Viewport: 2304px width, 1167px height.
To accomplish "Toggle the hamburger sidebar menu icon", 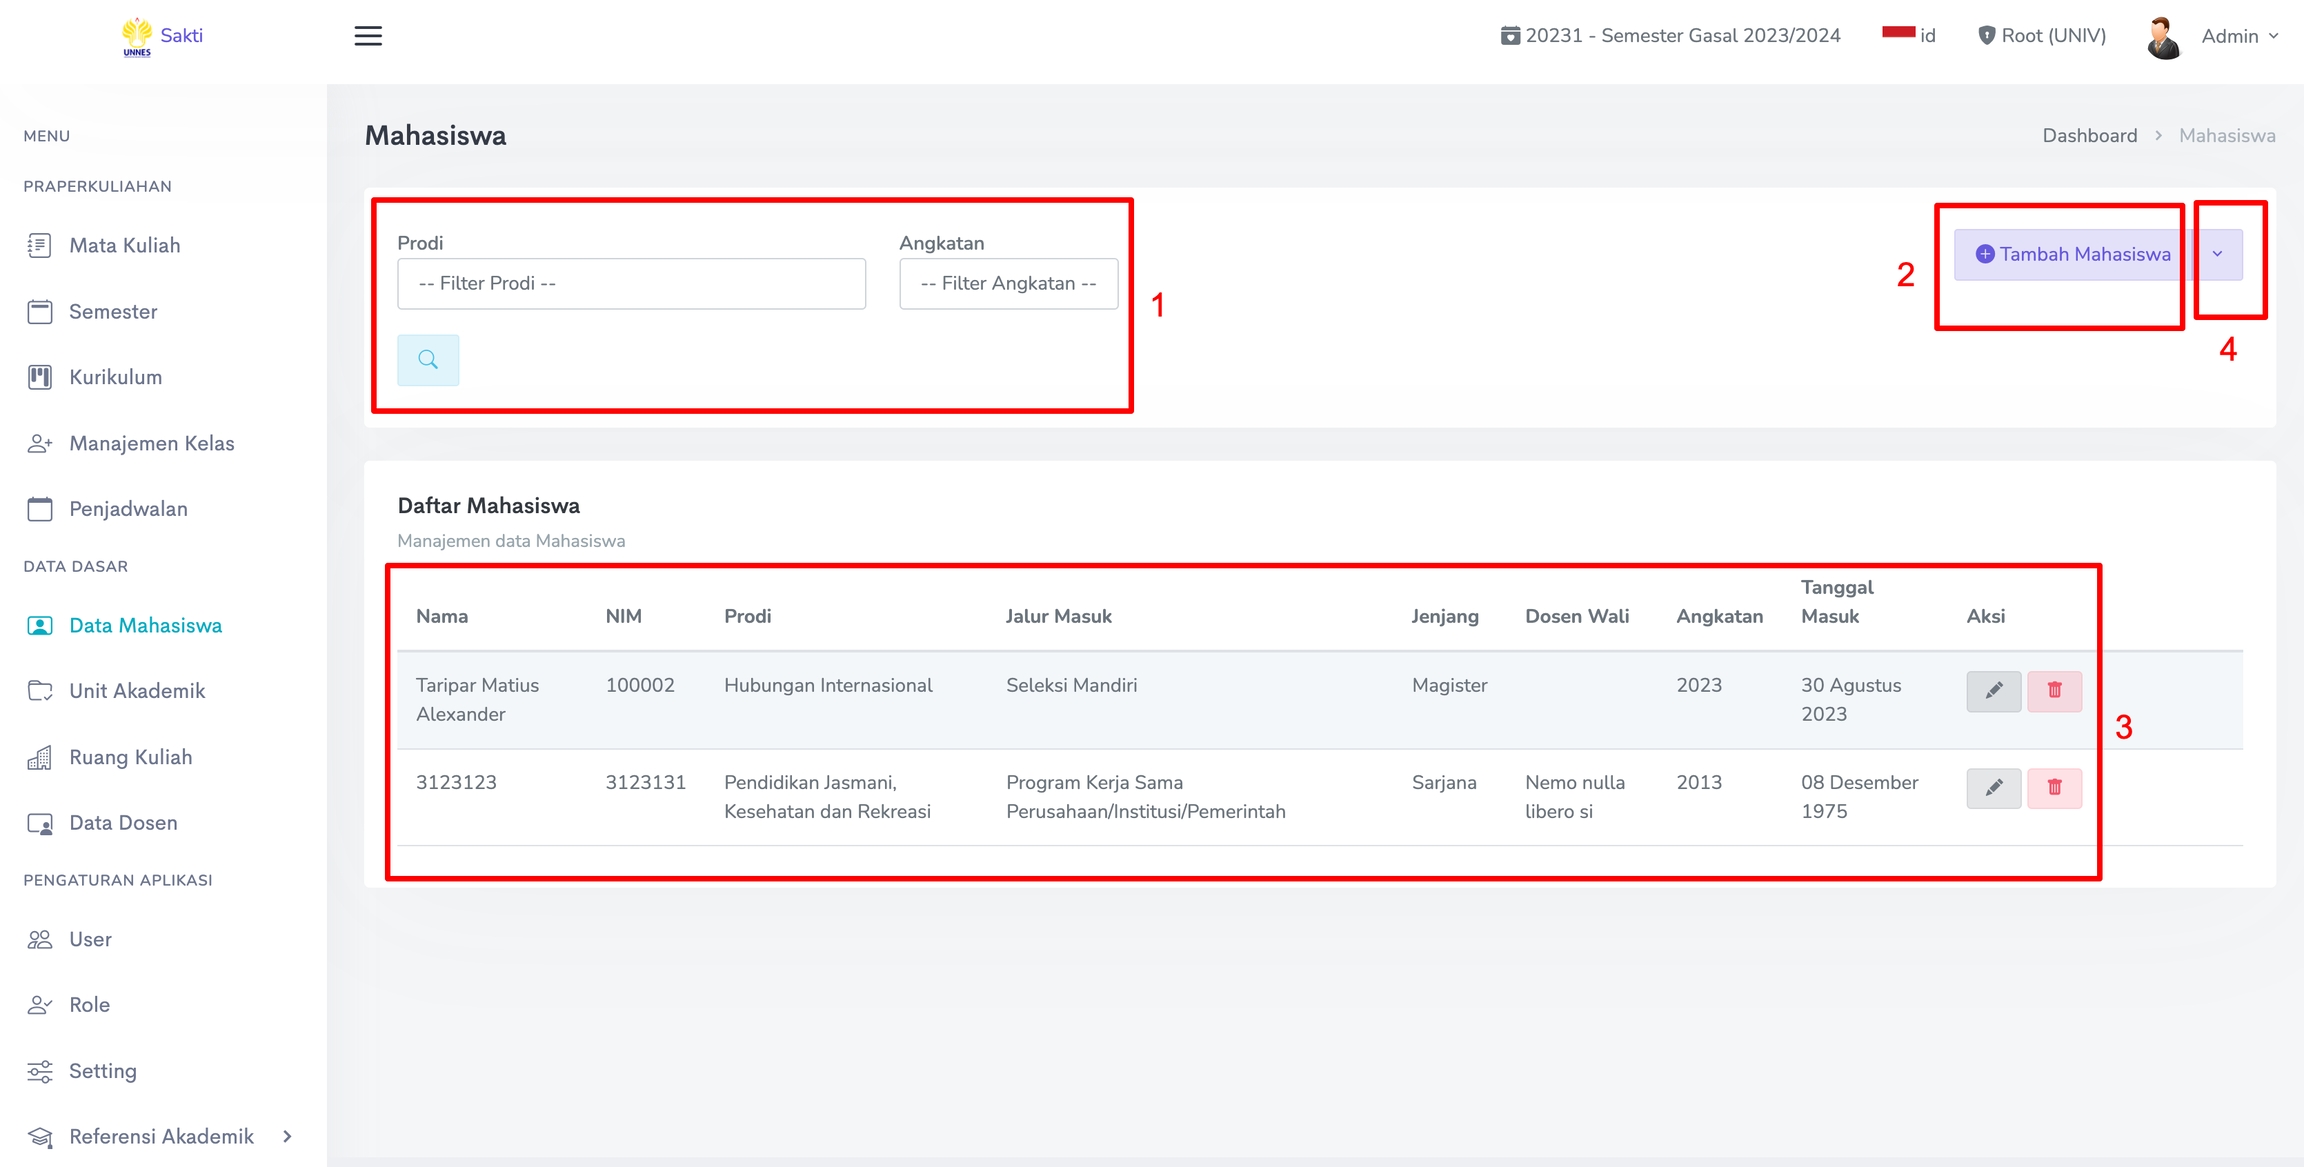I will click(x=368, y=36).
